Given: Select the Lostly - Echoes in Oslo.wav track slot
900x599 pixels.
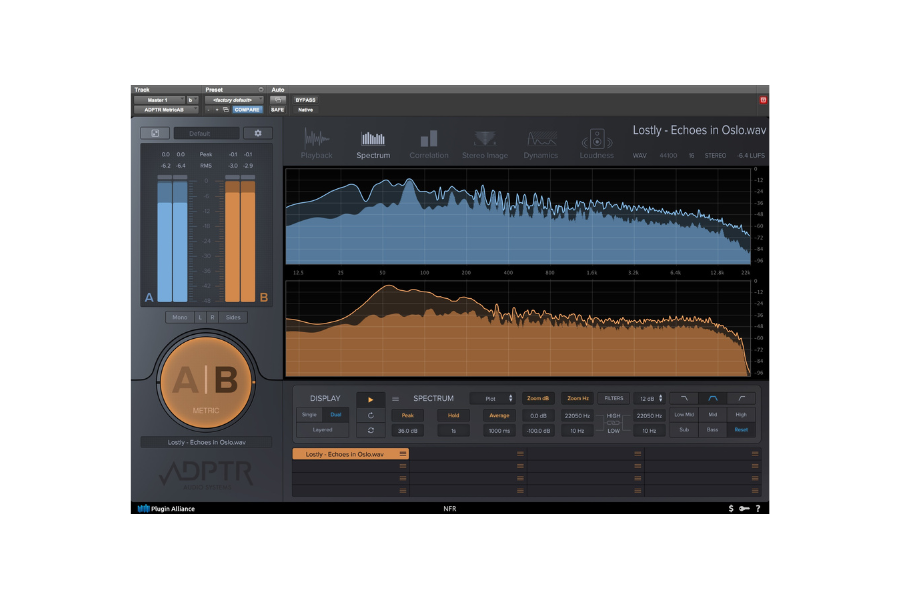Looking at the screenshot, I should click(x=351, y=454).
